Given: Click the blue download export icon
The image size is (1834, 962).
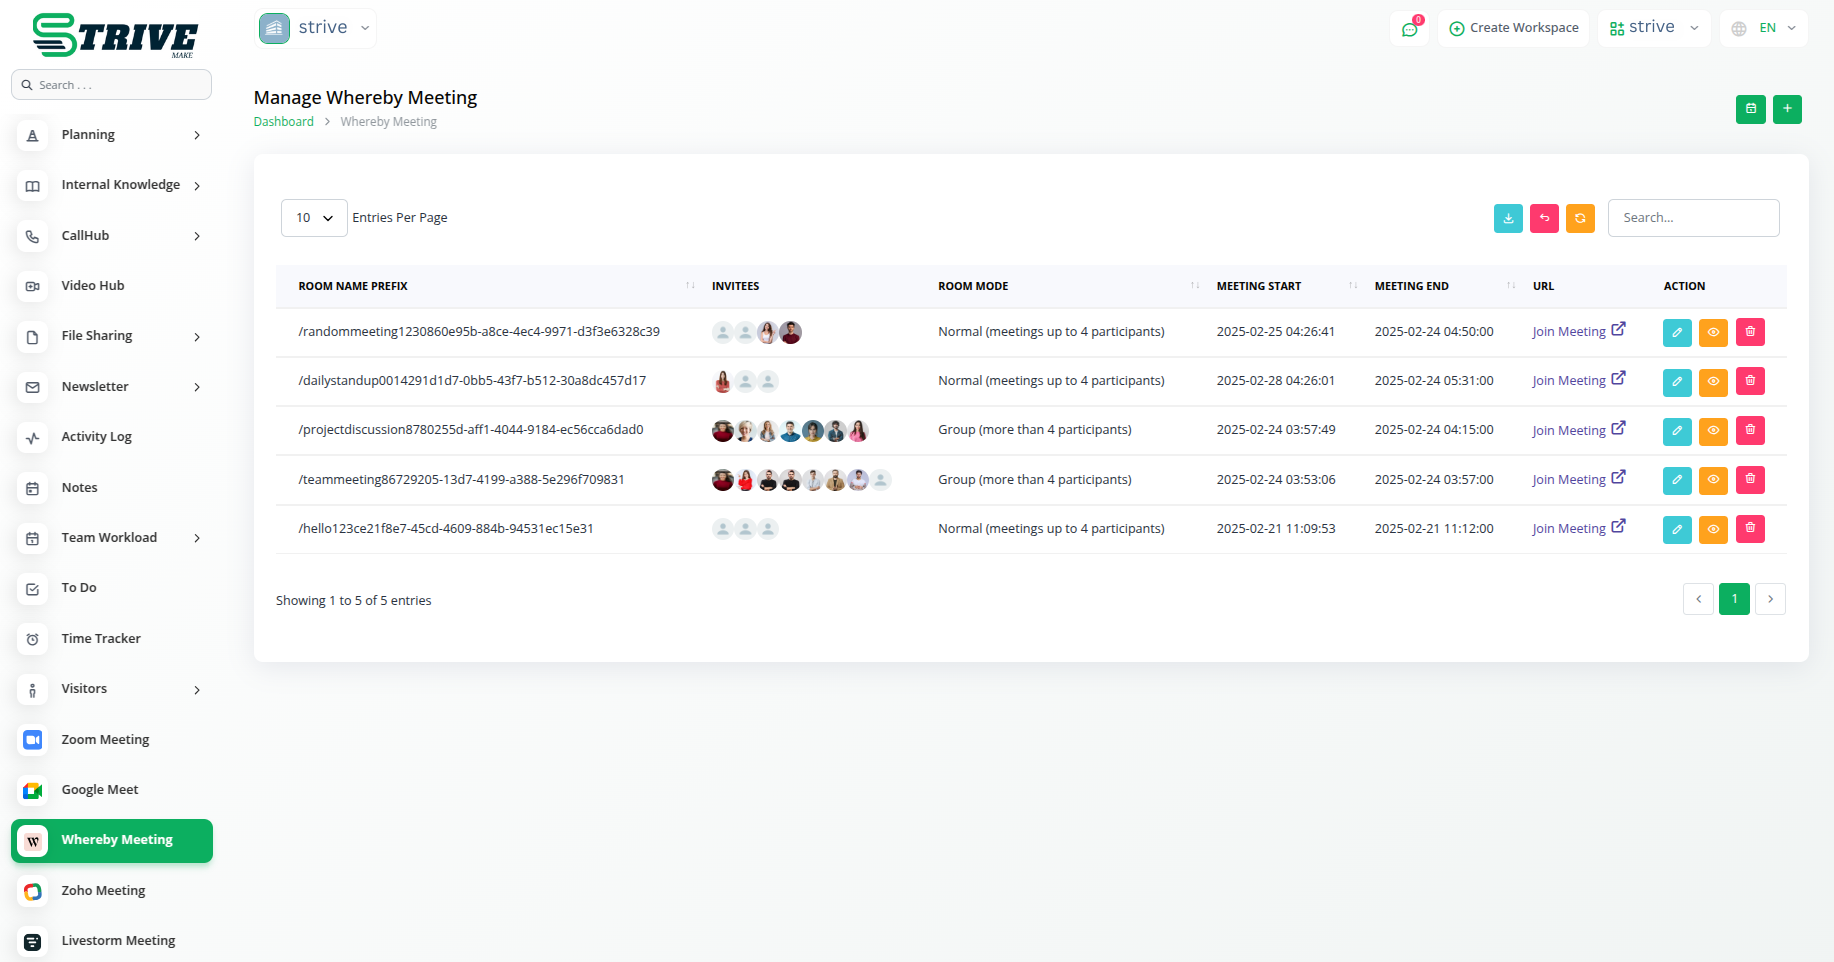Looking at the screenshot, I should pyautogui.click(x=1508, y=218).
